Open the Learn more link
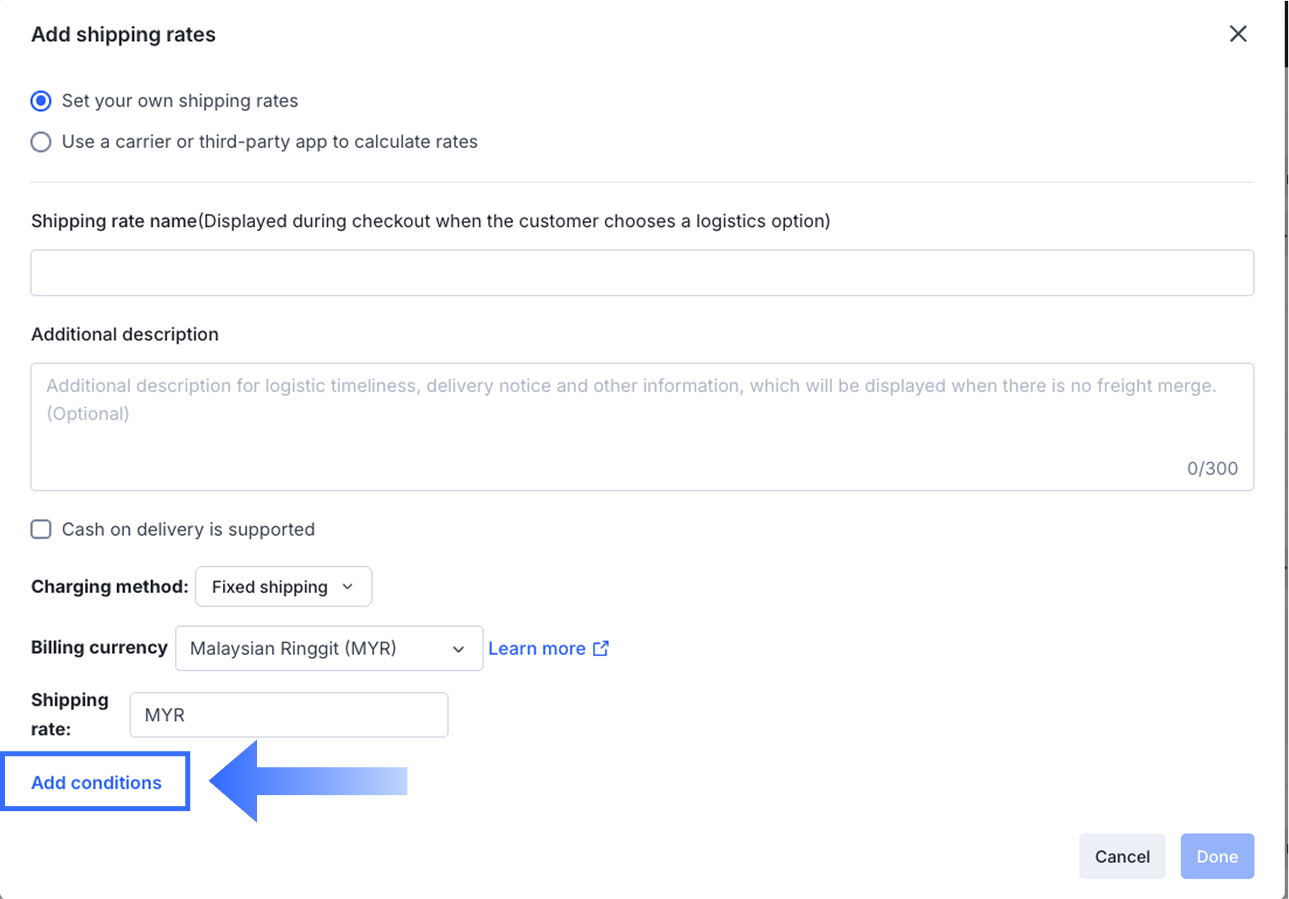Image resolution: width=1289 pixels, height=899 pixels. coord(537,649)
